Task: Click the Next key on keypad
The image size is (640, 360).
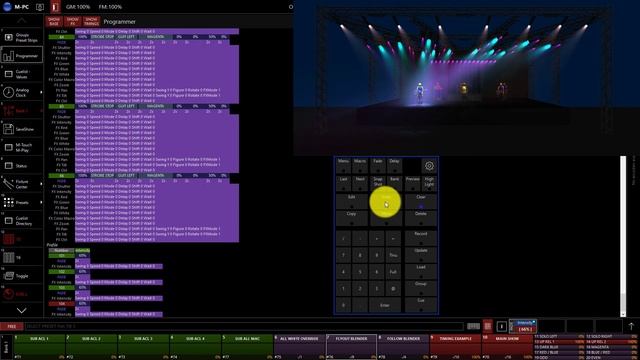Action: click(360, 183)
